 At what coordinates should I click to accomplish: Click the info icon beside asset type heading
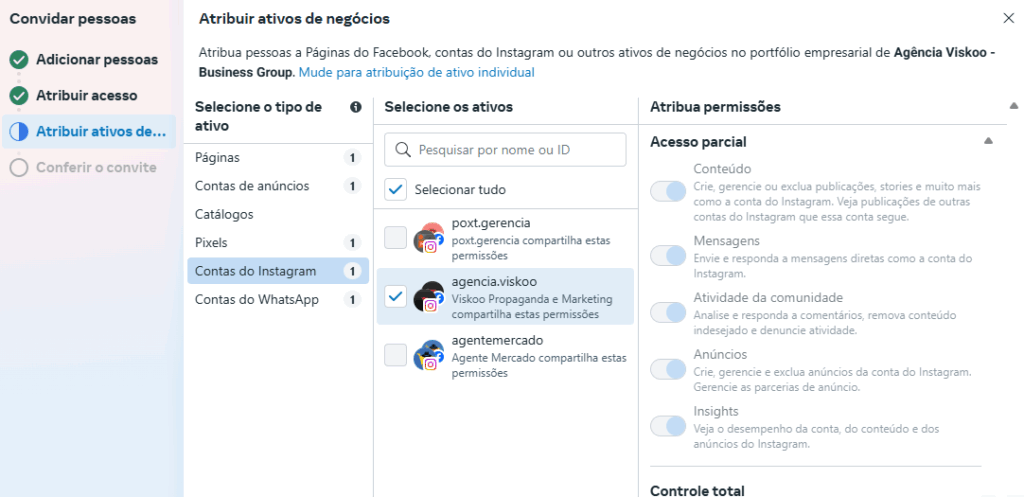click(x=356, y=107)
